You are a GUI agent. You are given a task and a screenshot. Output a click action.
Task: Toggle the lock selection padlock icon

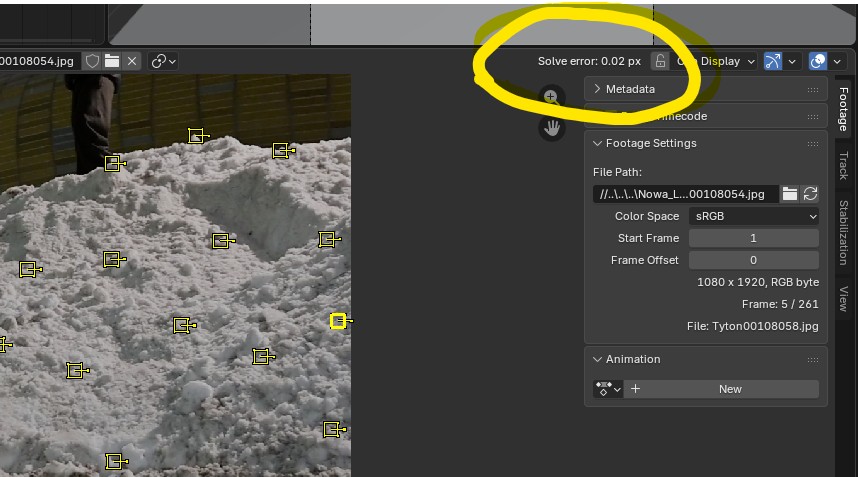click(x=659, y=61)
